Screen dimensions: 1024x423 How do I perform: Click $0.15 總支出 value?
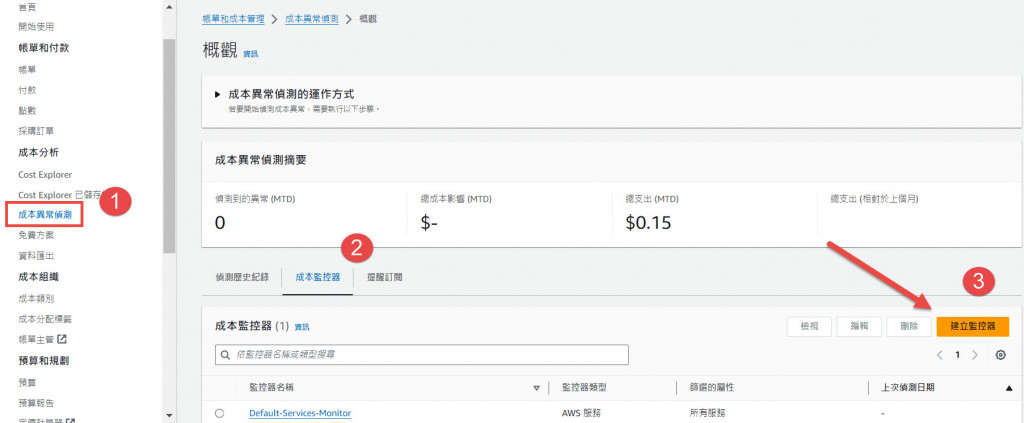[x=648, y=223]
